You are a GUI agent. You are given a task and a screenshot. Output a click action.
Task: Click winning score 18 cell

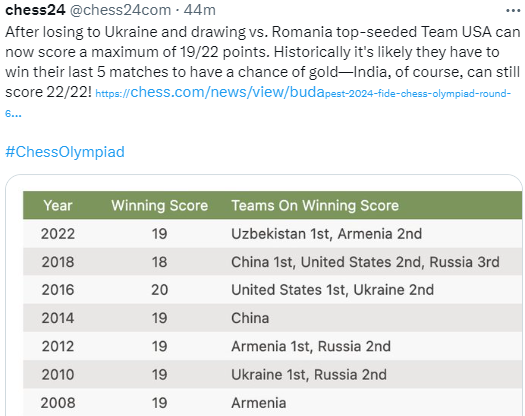click(x=159, y=262)
